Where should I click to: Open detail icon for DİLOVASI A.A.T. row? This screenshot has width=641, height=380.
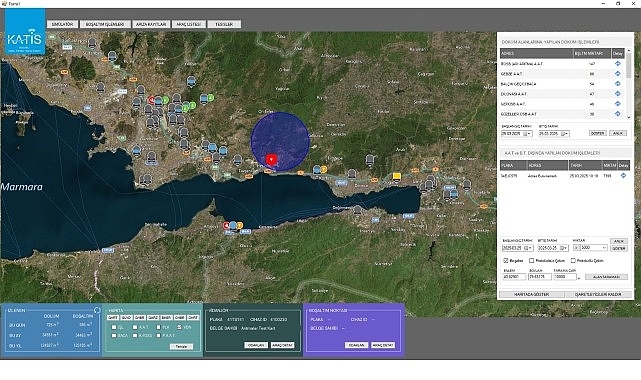(x=617, y=94)
